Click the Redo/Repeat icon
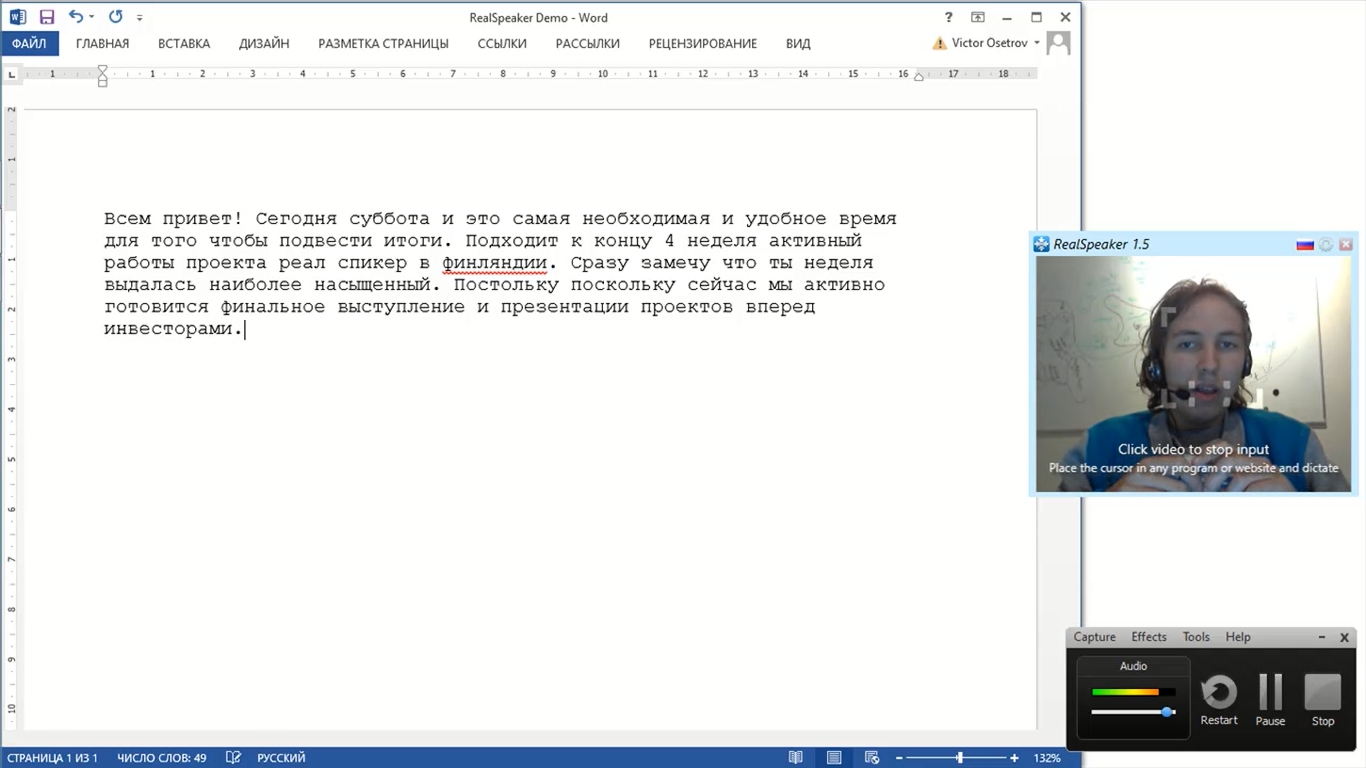The width and height of the screenshot is (1366, 768). pos(115,17)
